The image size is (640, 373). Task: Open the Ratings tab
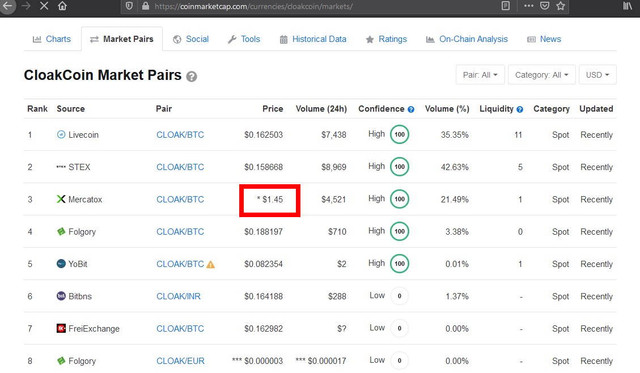(x=387, y=39)
